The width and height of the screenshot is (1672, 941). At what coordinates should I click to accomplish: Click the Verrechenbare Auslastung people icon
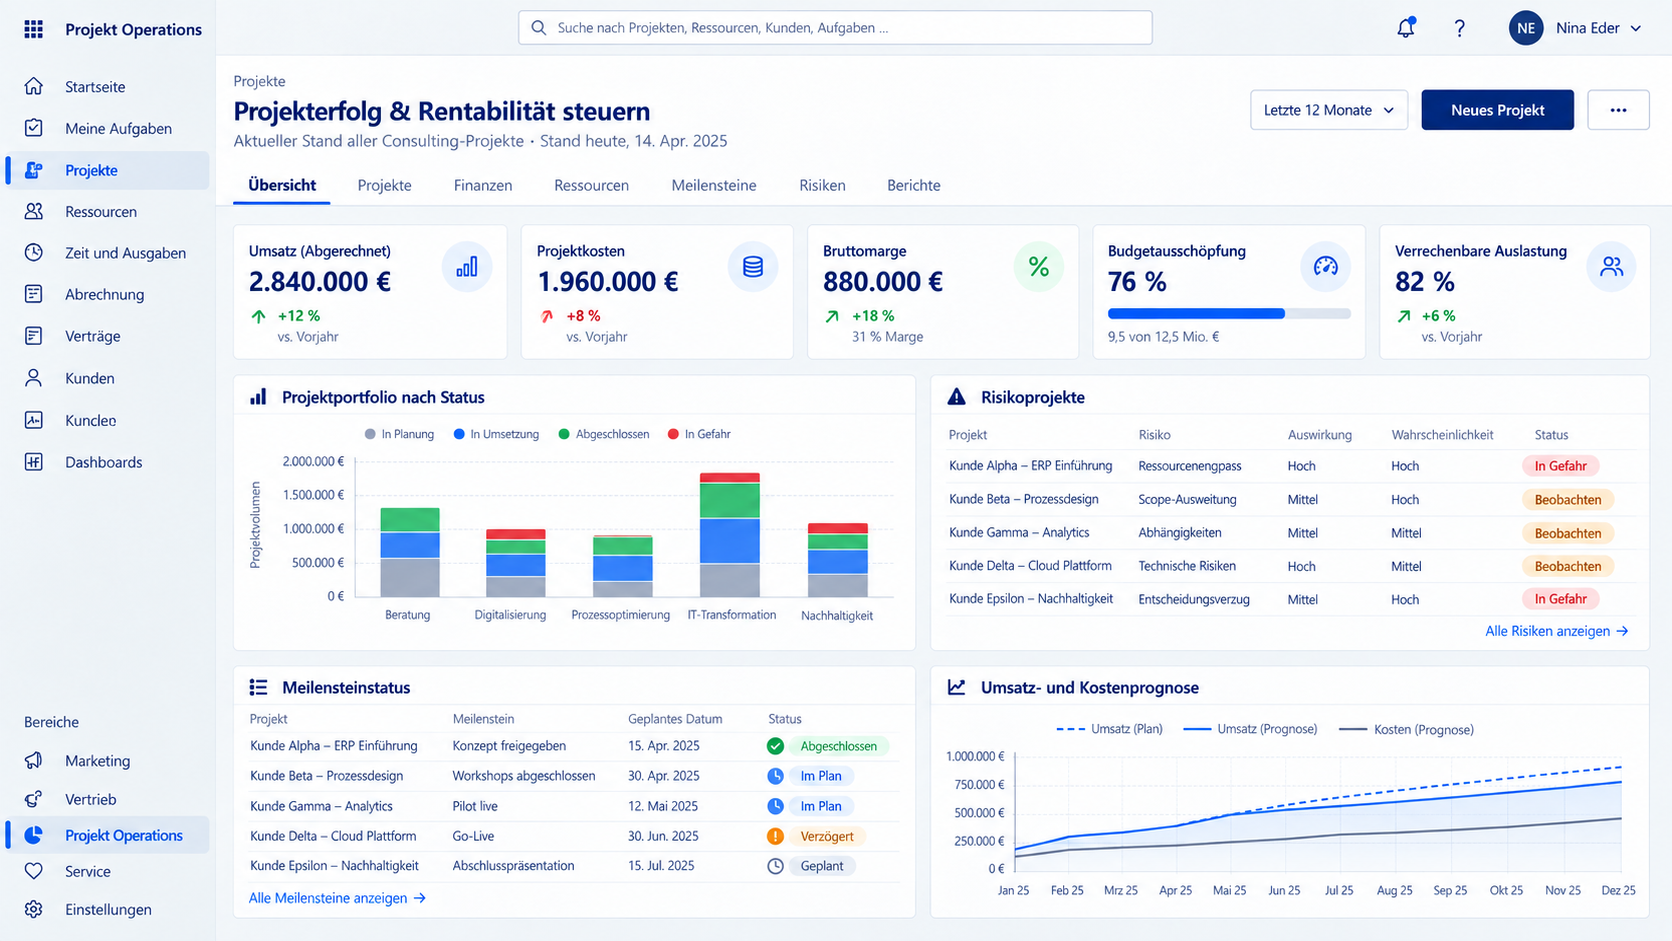[x=1611, y=267]
